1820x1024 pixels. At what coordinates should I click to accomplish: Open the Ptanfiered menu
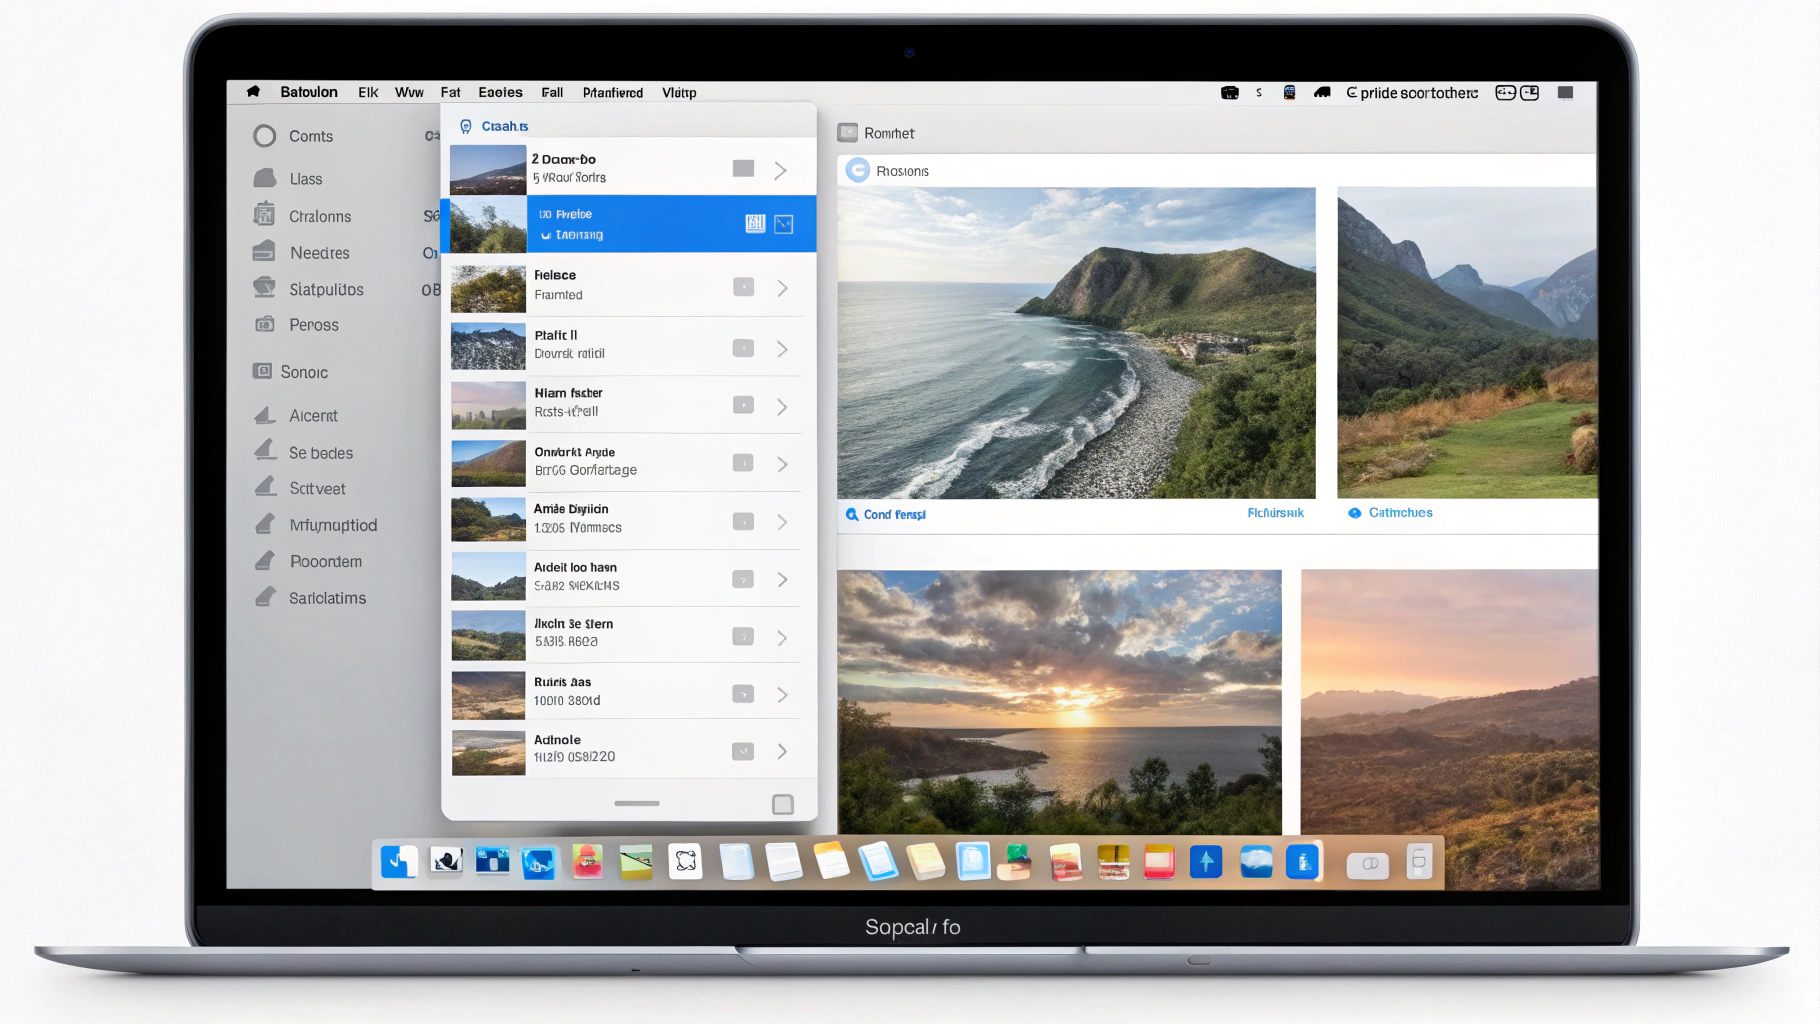click(612, 92)
